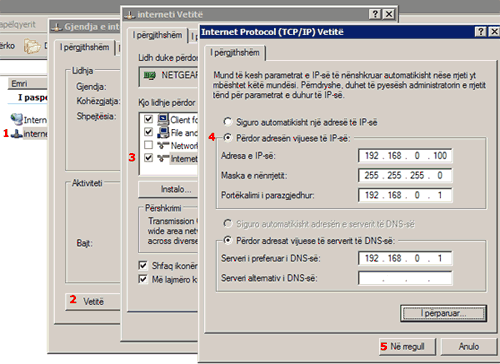The height and width of the screenshot is (364, 500).
Task: Click the 'Bajt:' label in Aktiviteti group
Action: coord(84,243)
